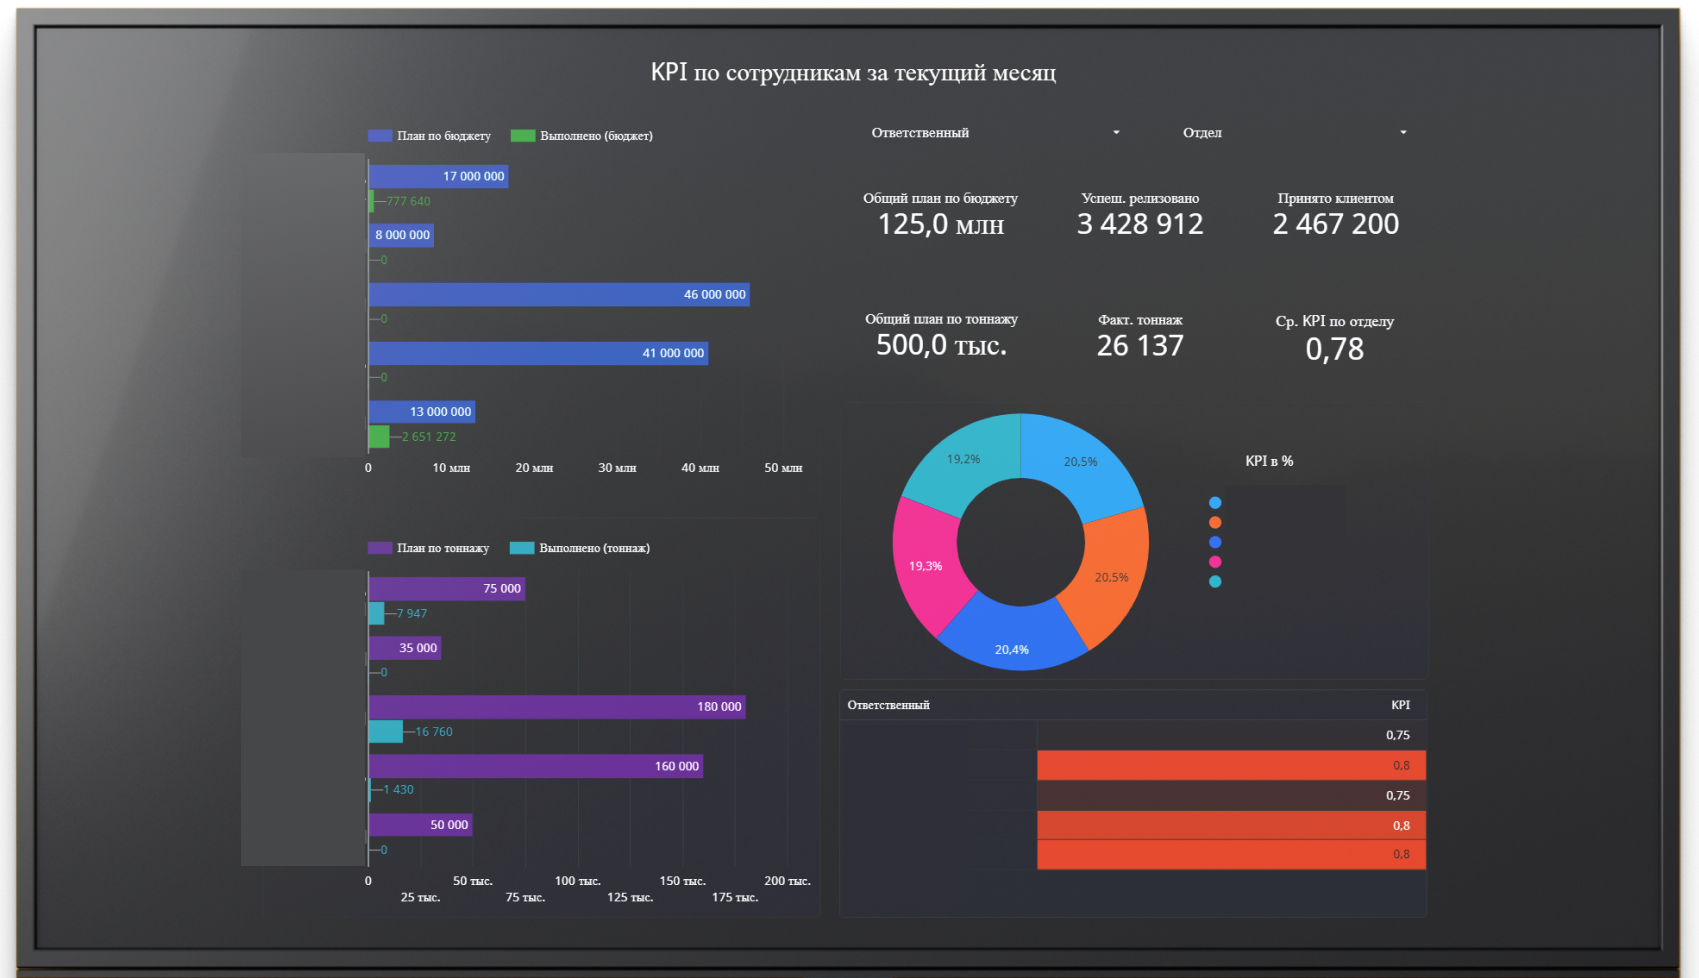Click the 125,0 млн budget plan scorecard
1699x978 pixels.
(940, 214)
